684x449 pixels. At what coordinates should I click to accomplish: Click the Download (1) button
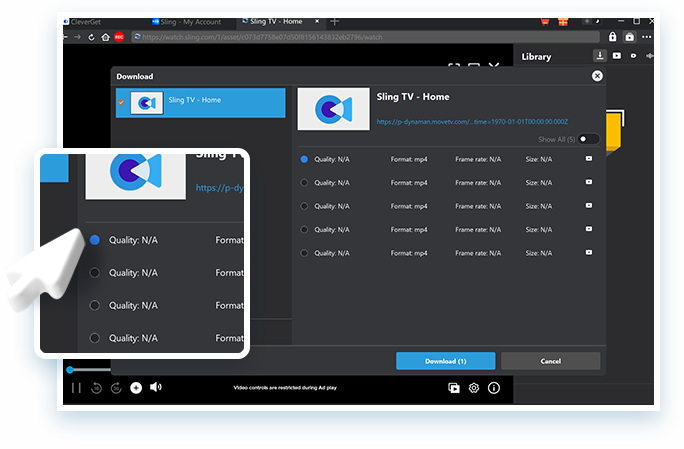[445, 361]
